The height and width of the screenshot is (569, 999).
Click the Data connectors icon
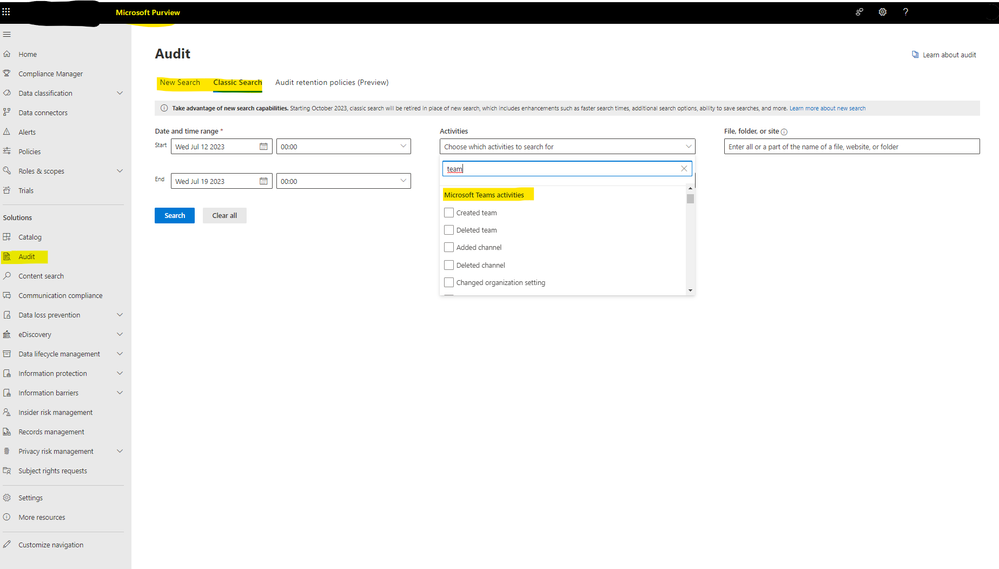pyautogui.click(x=7, y=112)
